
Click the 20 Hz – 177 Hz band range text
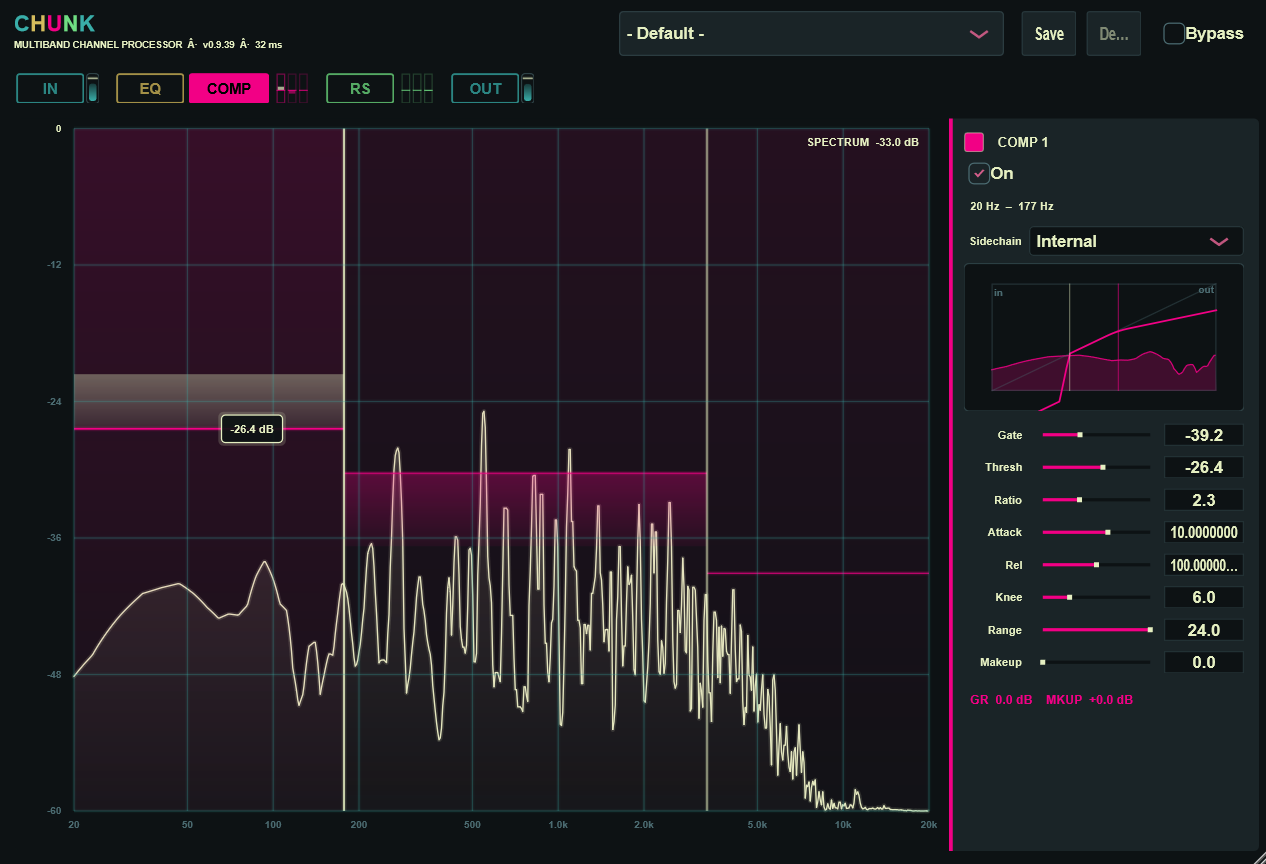coord(1011,206)
